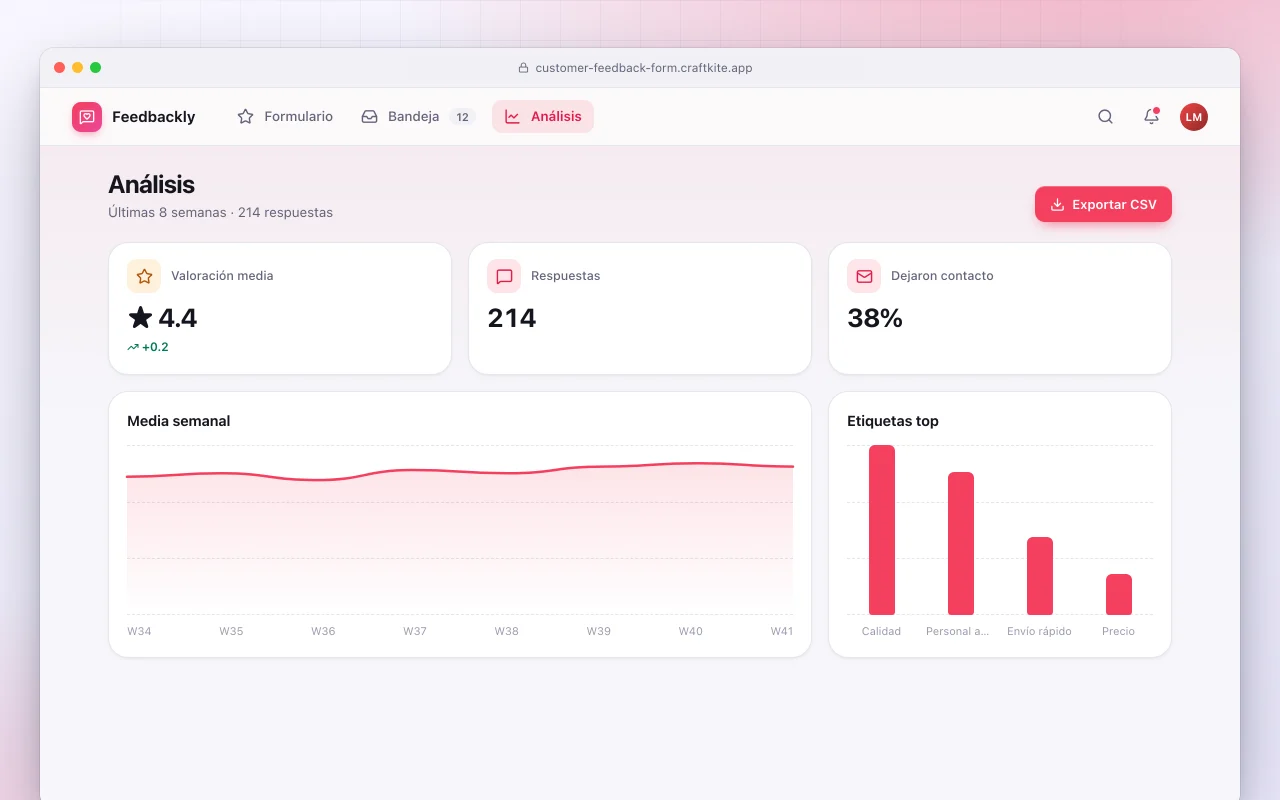Click the W38 marker on weekly chart
This screenshot has width=1280, height=800.
[x=507, y=631]
